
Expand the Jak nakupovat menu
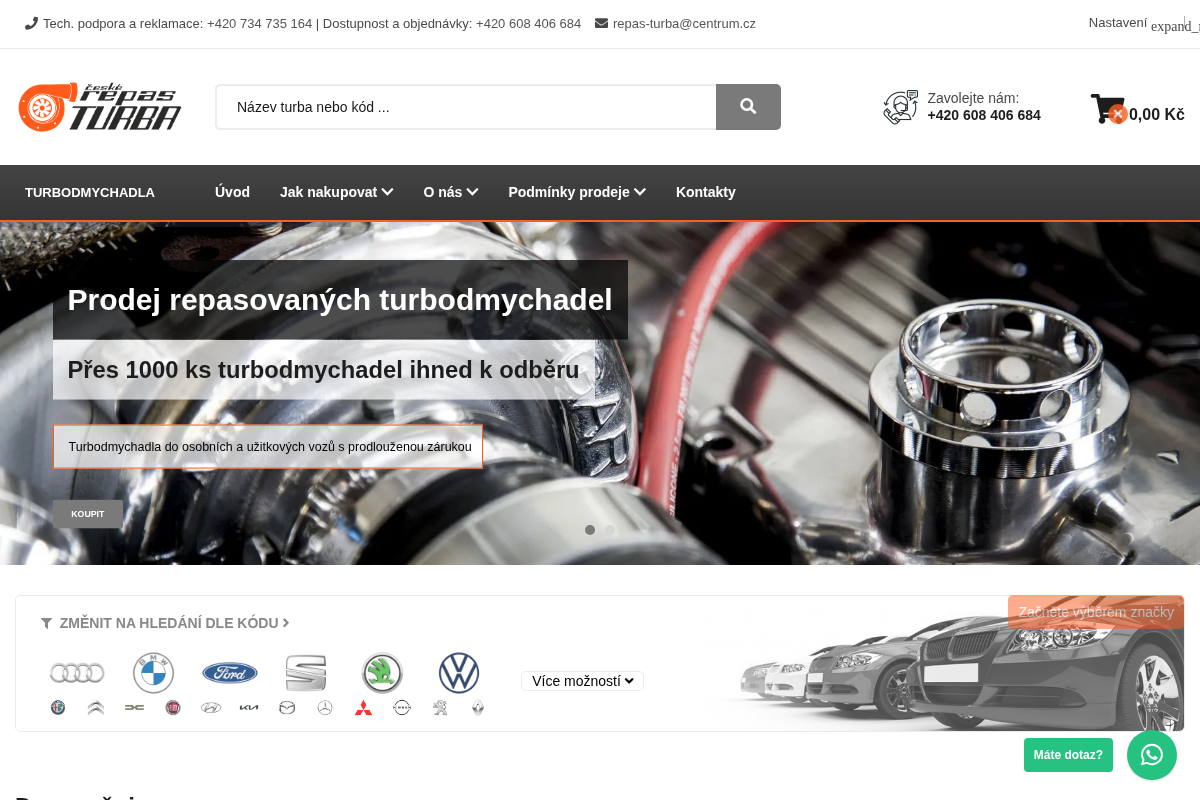[x=336, y=192]
